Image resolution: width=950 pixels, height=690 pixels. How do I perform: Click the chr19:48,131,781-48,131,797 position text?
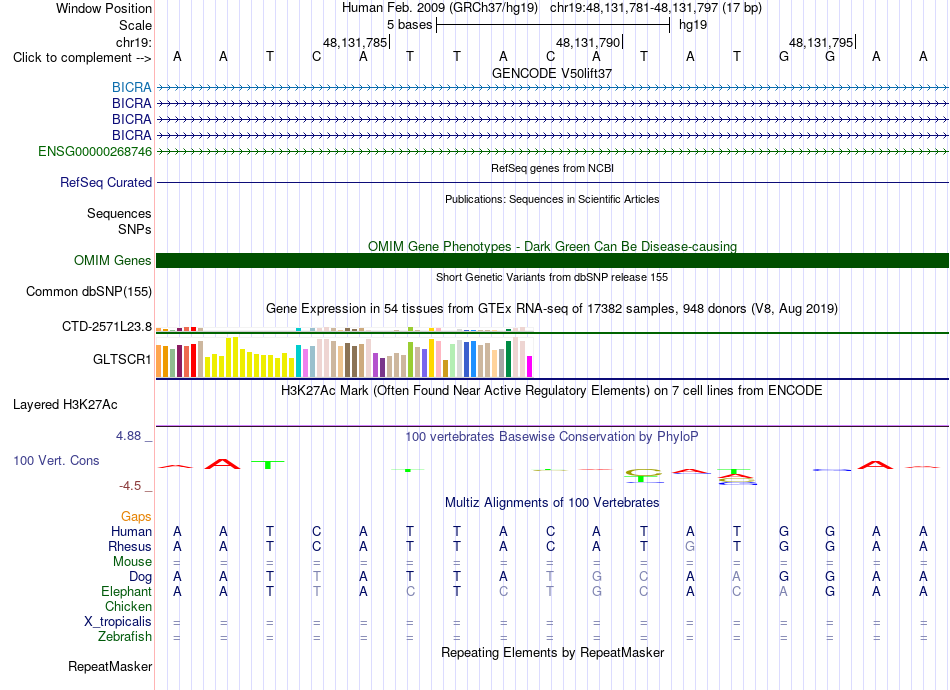click(656, 8)
